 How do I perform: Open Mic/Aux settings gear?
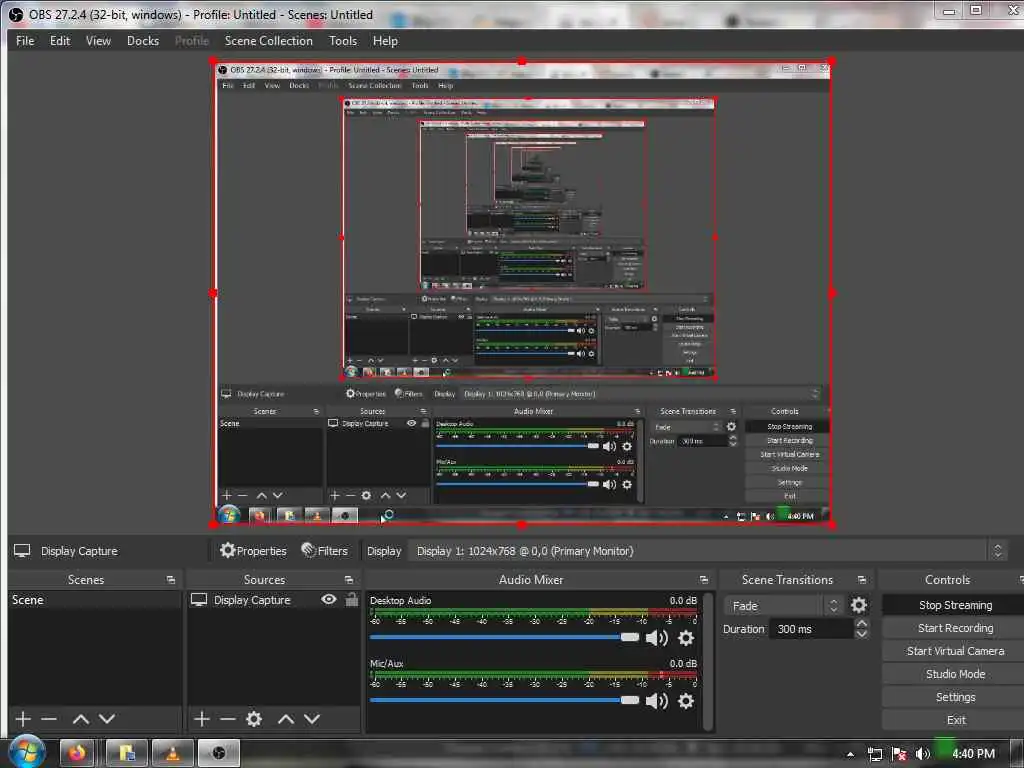(x=686, y=701)
